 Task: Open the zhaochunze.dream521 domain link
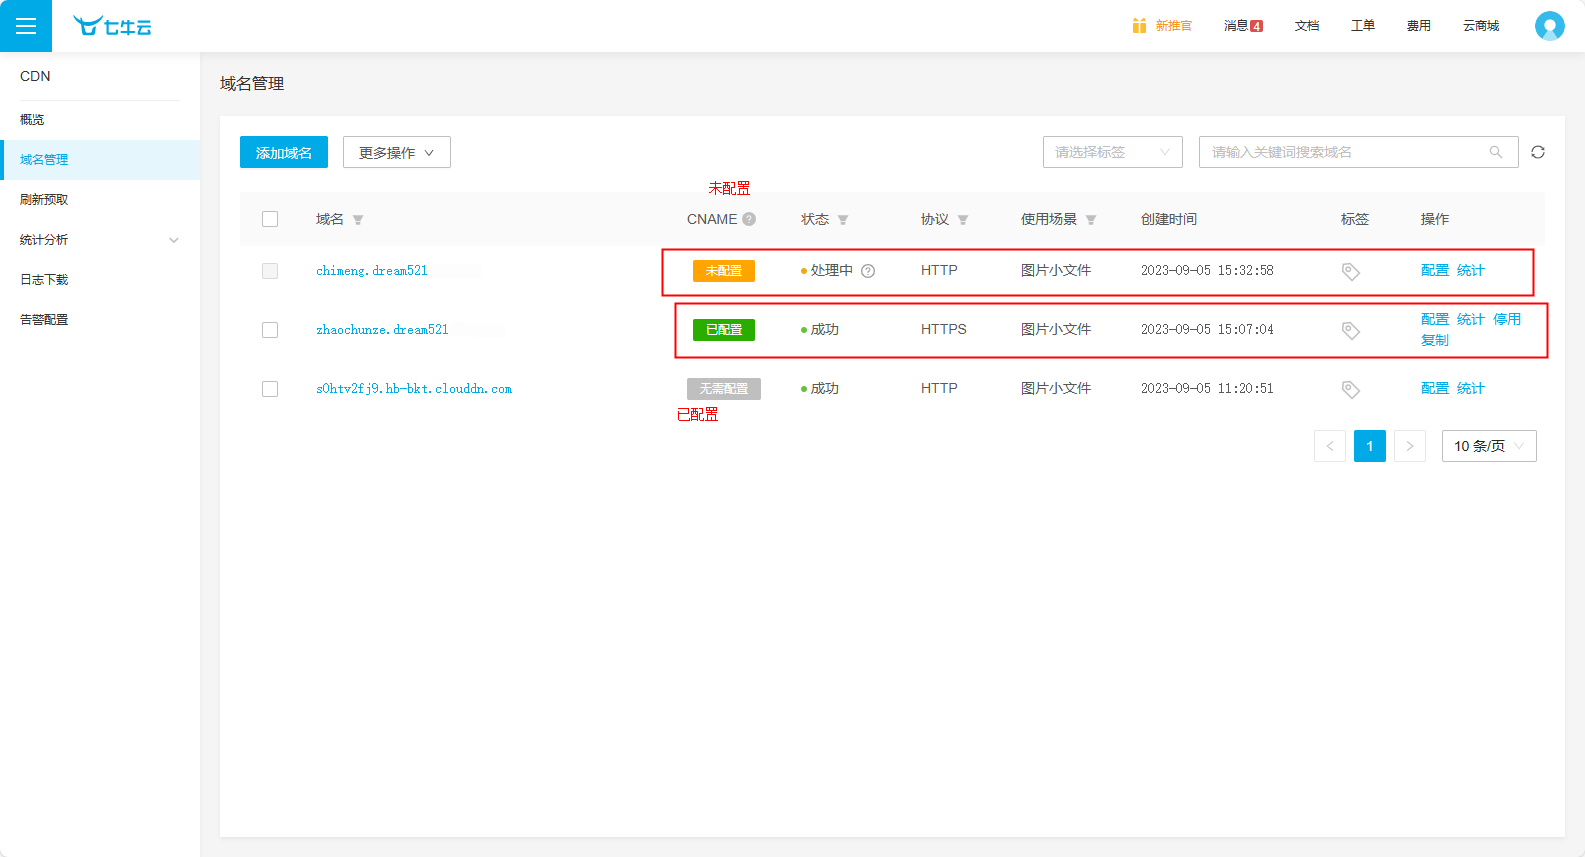[382, 330]
